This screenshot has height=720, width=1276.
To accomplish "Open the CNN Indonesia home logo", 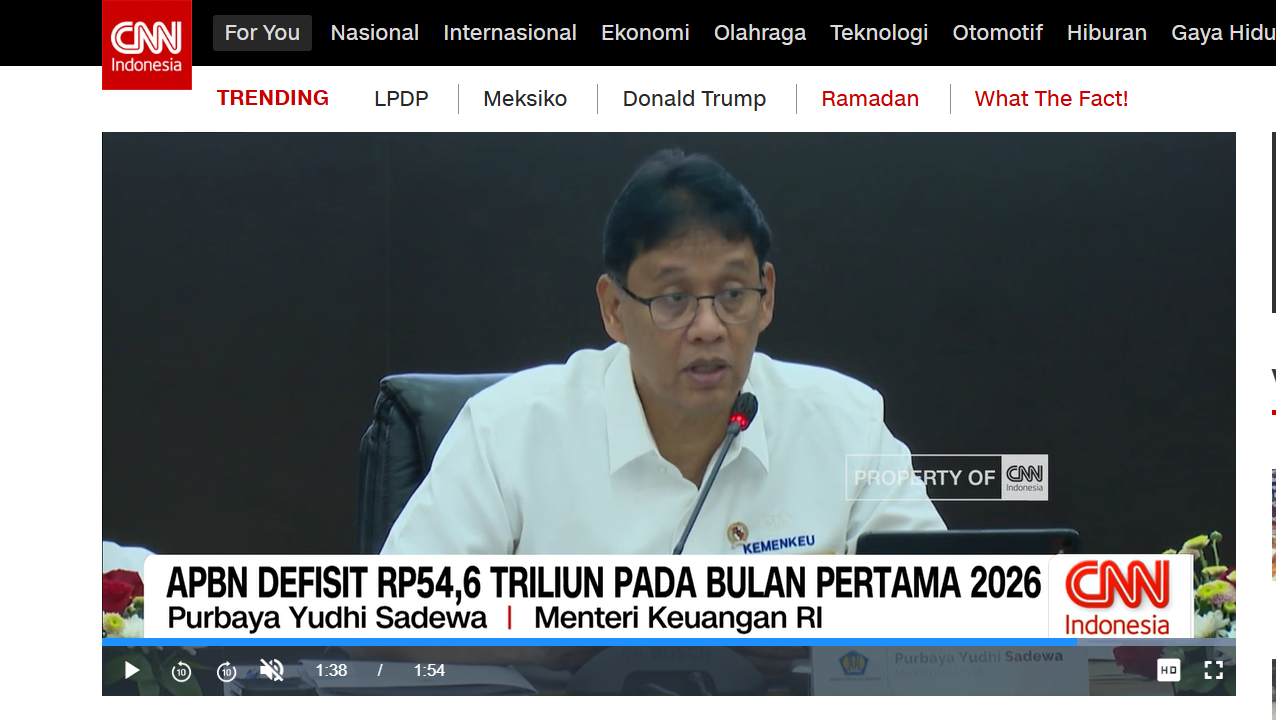I will [147, 45].
